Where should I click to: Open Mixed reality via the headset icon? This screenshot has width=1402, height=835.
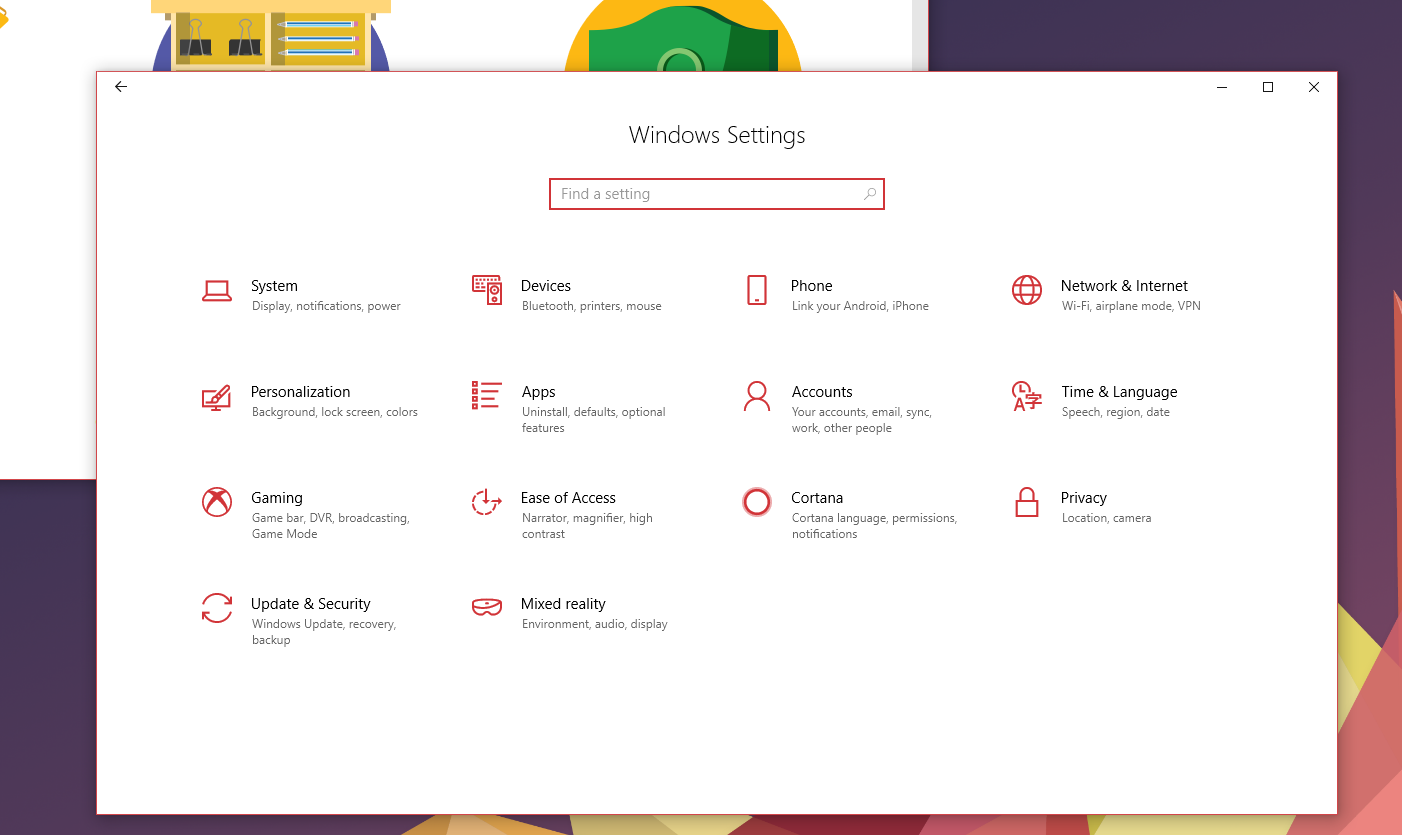point(486,608)
